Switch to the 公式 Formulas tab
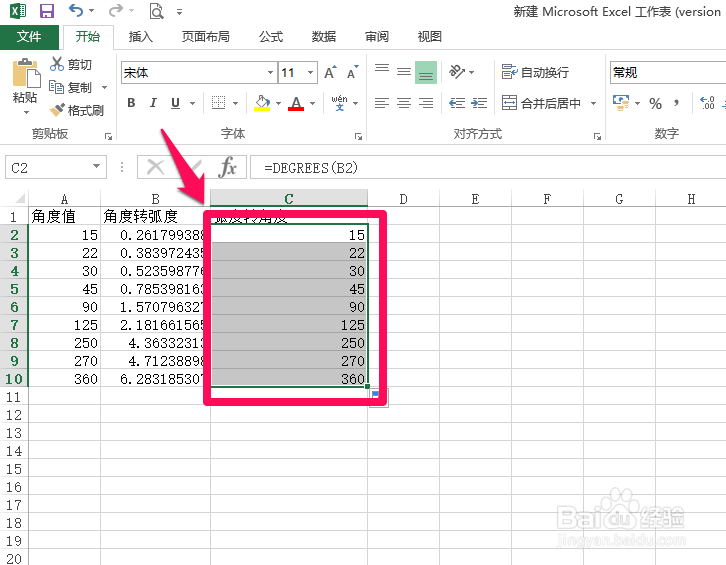 point(271,37)
